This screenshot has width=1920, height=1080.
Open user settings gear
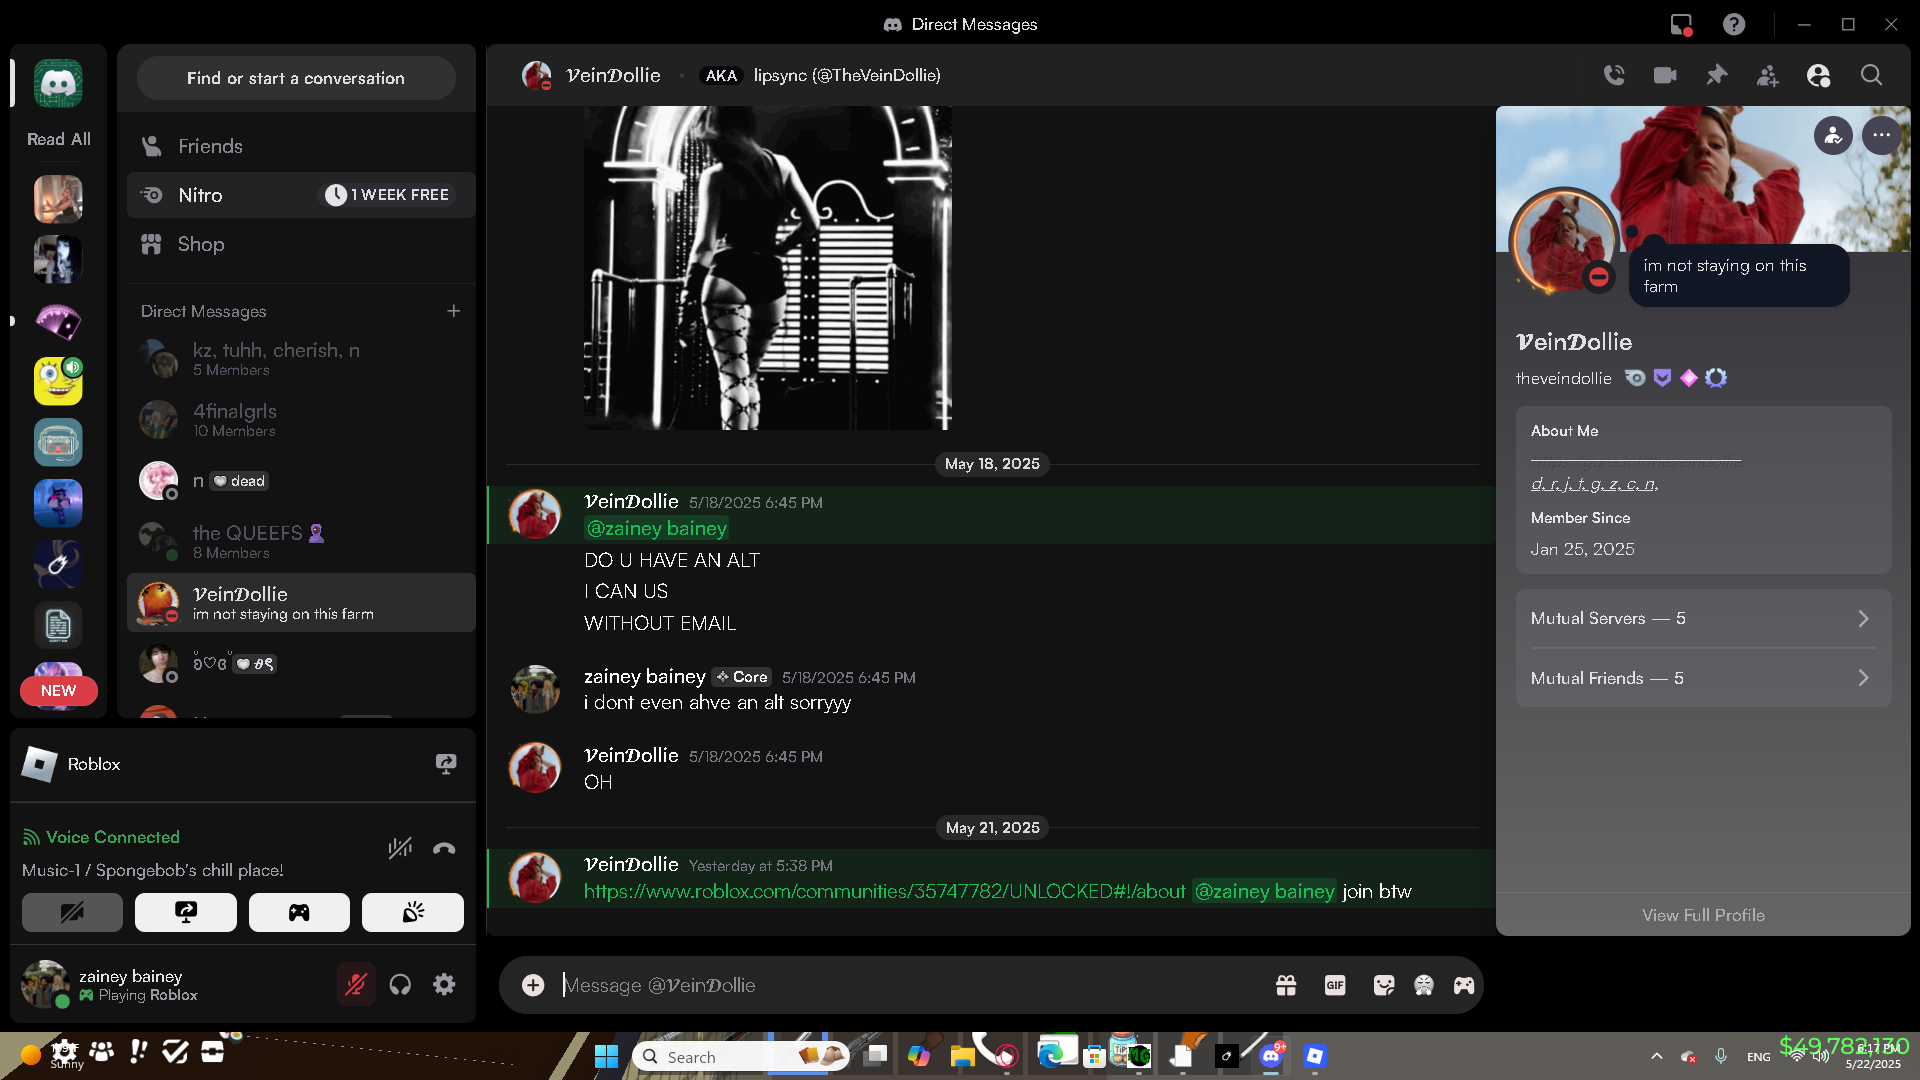(x=444, y=985)
